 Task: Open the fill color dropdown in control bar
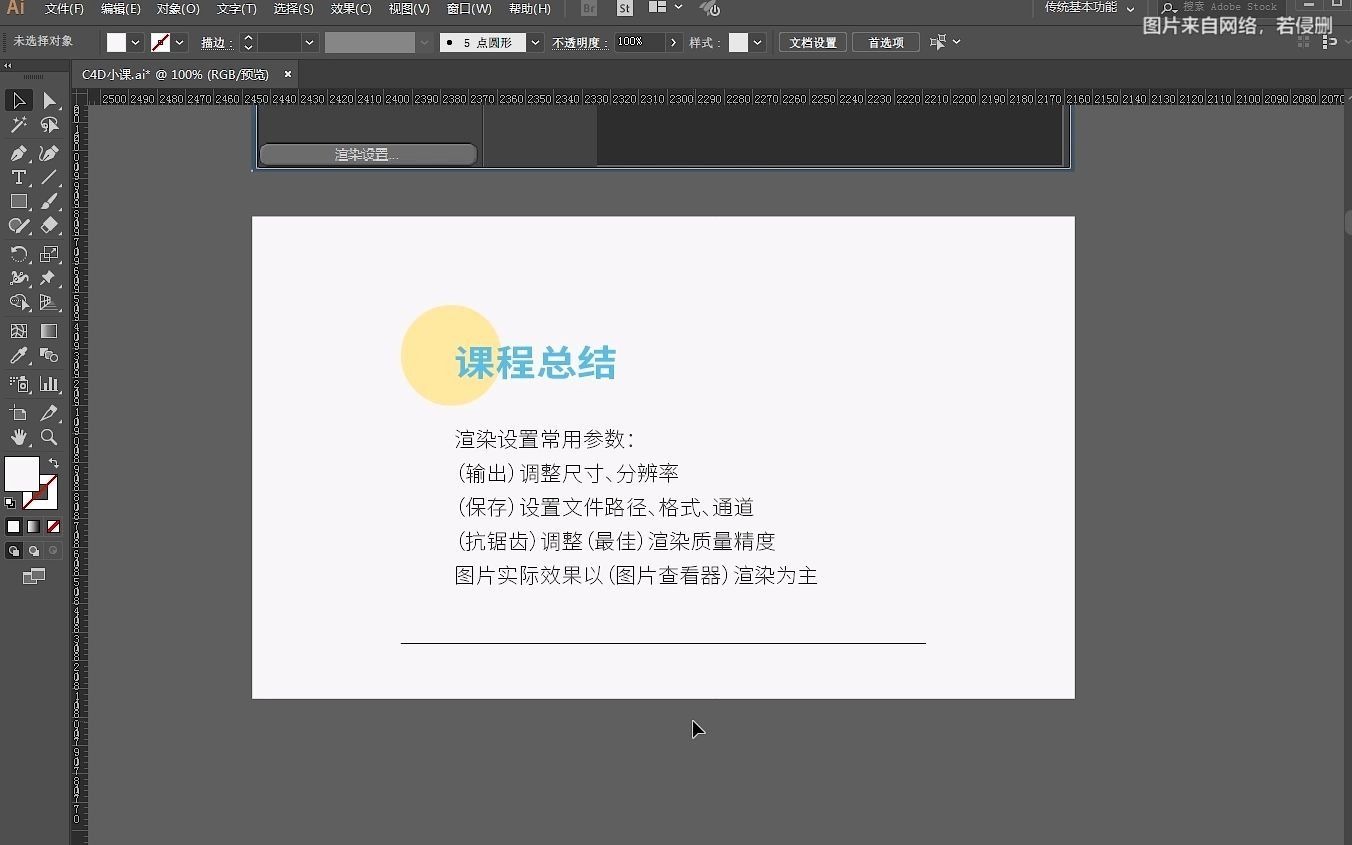[136, 42]
